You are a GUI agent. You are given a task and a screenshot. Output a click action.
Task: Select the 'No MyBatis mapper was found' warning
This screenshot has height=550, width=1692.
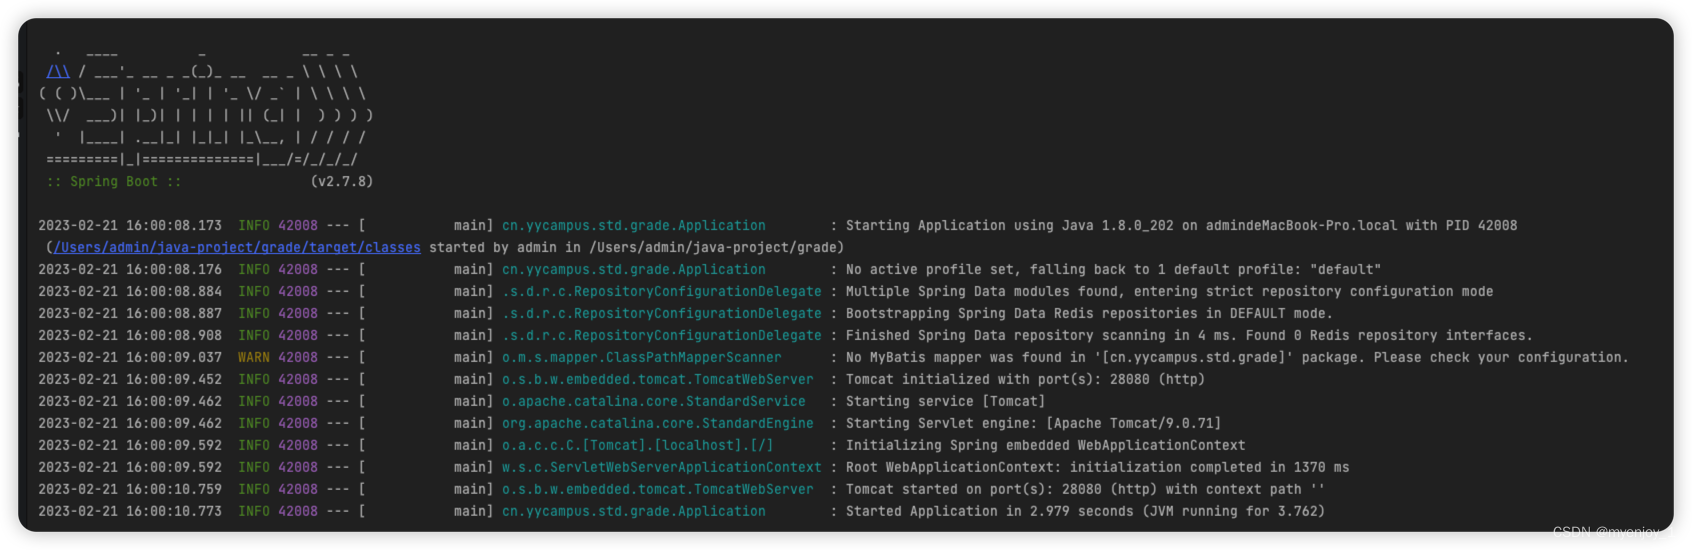pyautogui.click(x=954, y=357)
